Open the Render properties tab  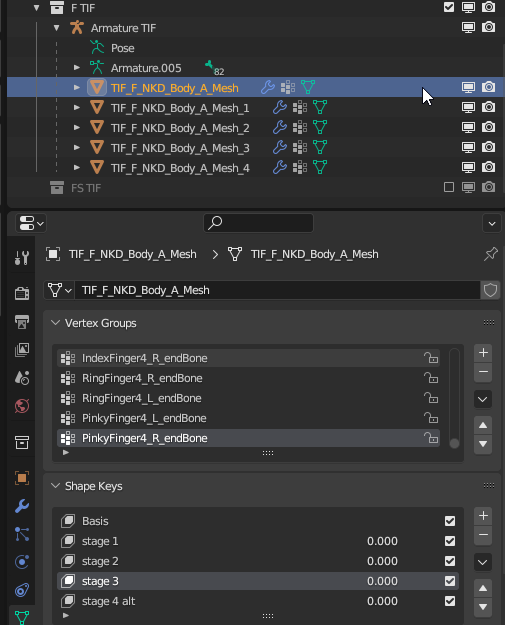[22, 293]
